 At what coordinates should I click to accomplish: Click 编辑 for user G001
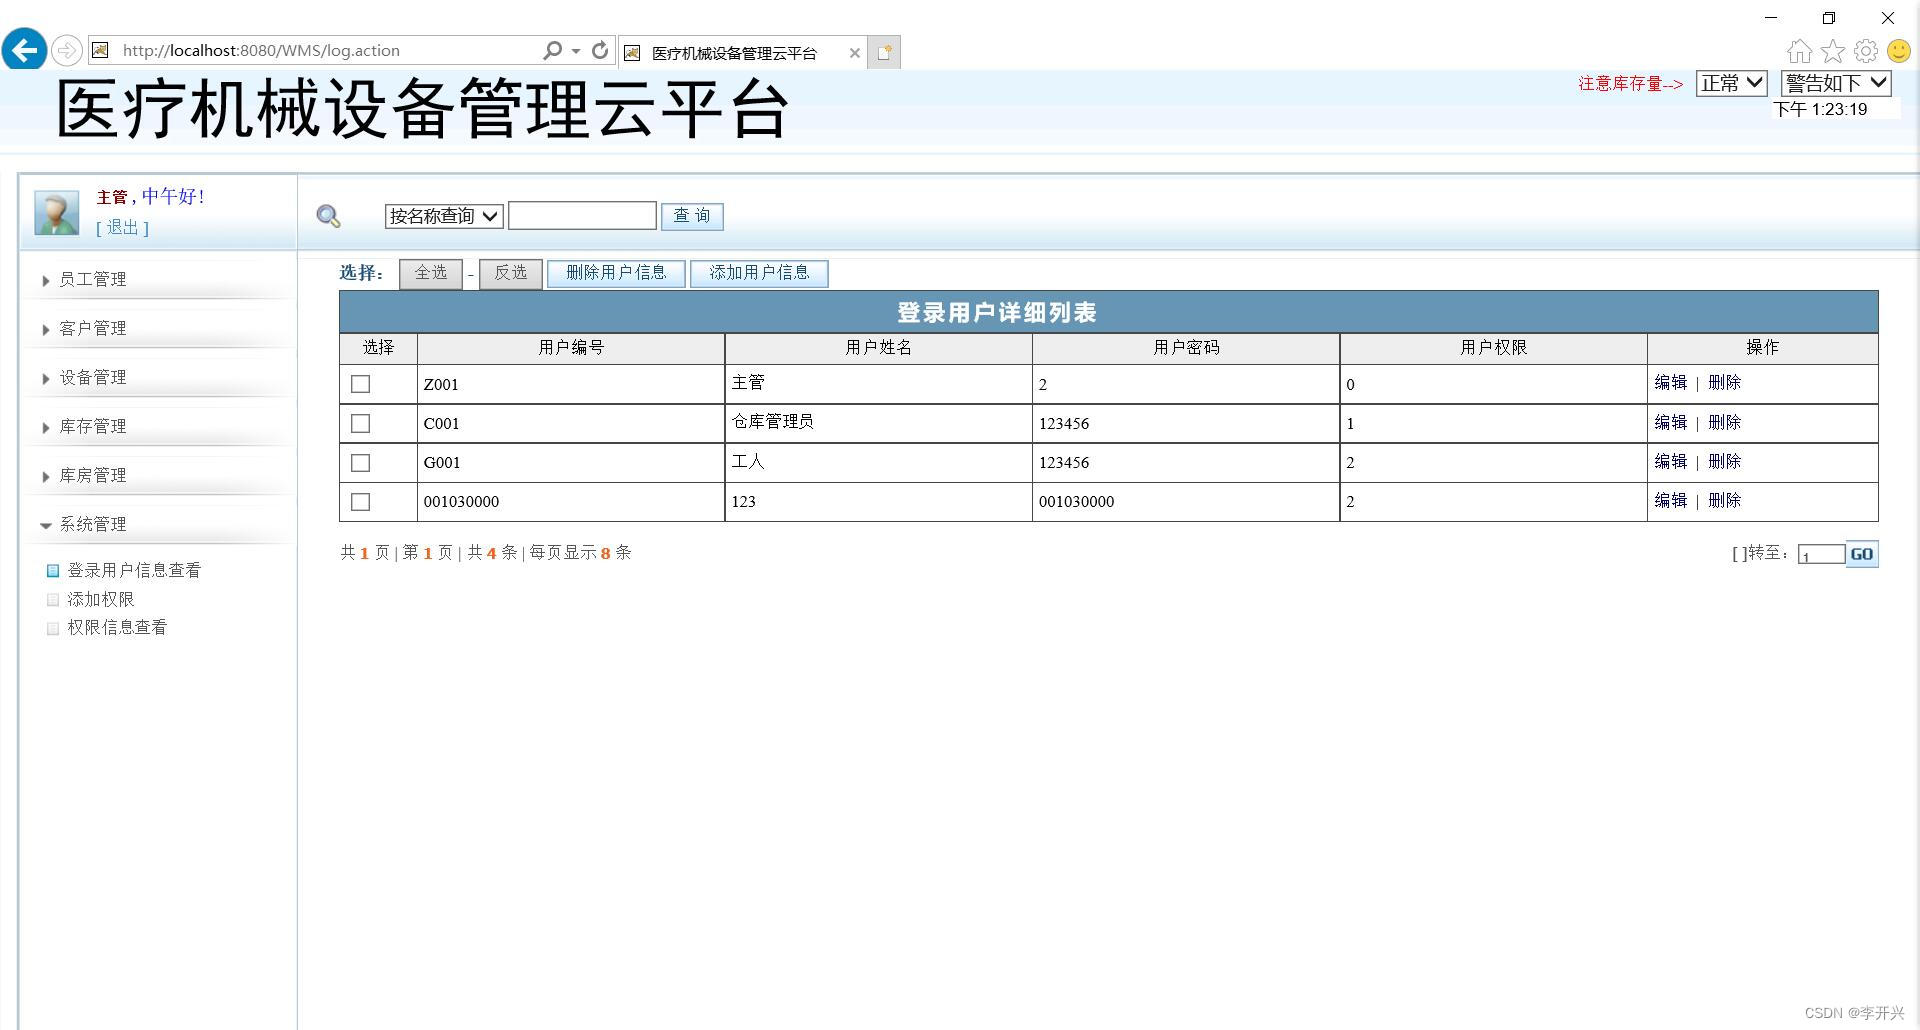tap(1670, 462)
